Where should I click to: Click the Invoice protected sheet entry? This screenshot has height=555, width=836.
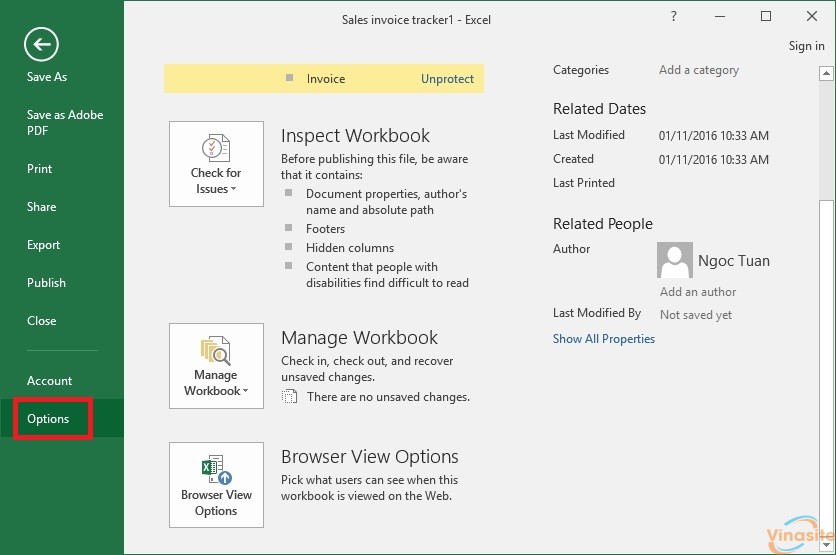[x=325, y=79]
